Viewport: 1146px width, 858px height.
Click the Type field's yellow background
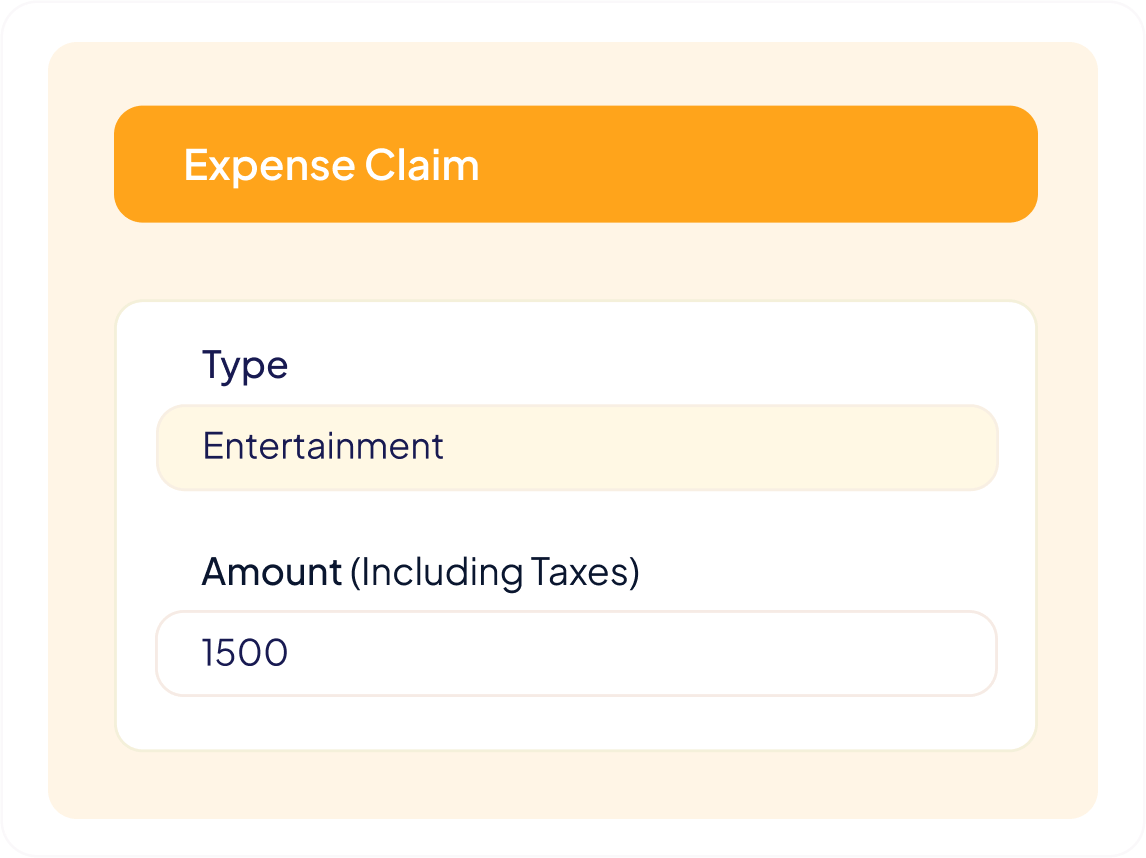800,447
